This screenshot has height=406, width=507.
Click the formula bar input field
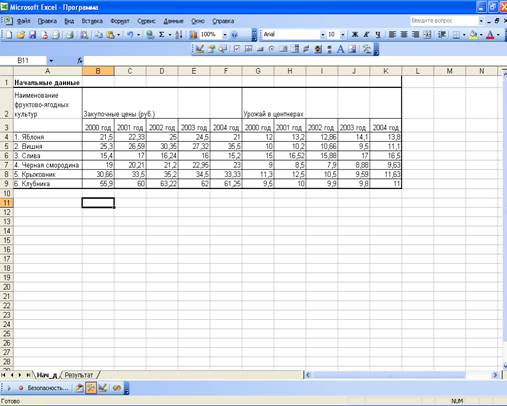pyautogui.click(x=293, y=61)
